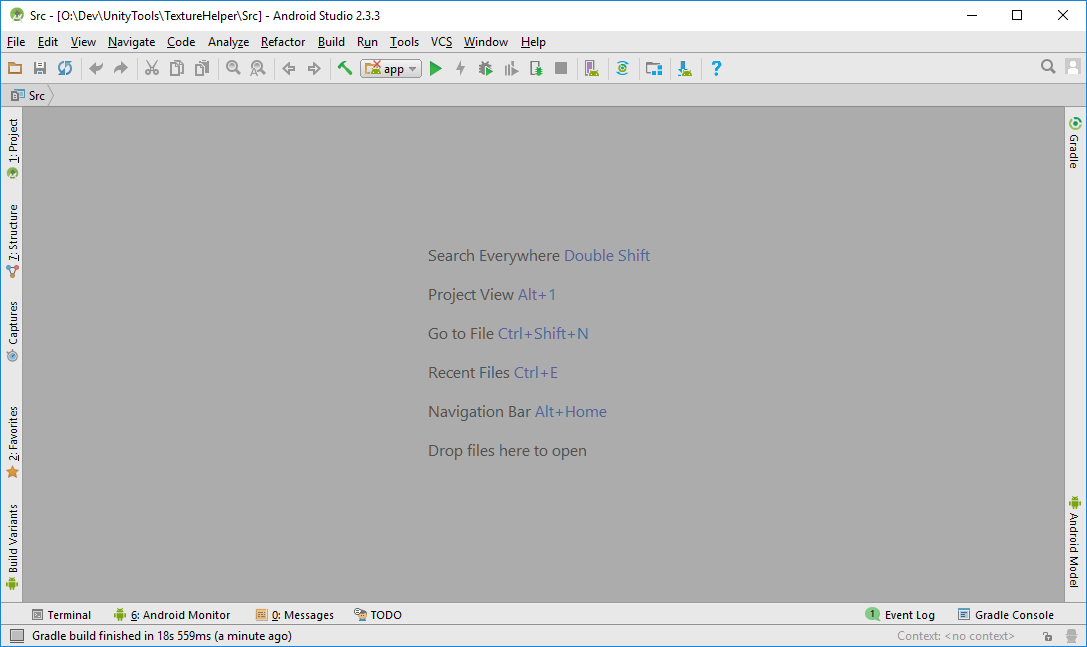
Task: Open the File menu
Action: (16, 42)
